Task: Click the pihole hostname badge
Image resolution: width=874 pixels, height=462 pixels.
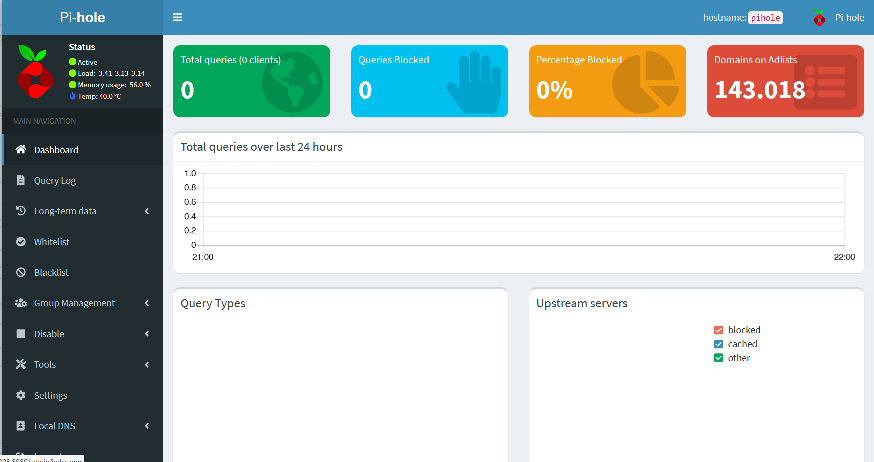Action: [765, 18]
